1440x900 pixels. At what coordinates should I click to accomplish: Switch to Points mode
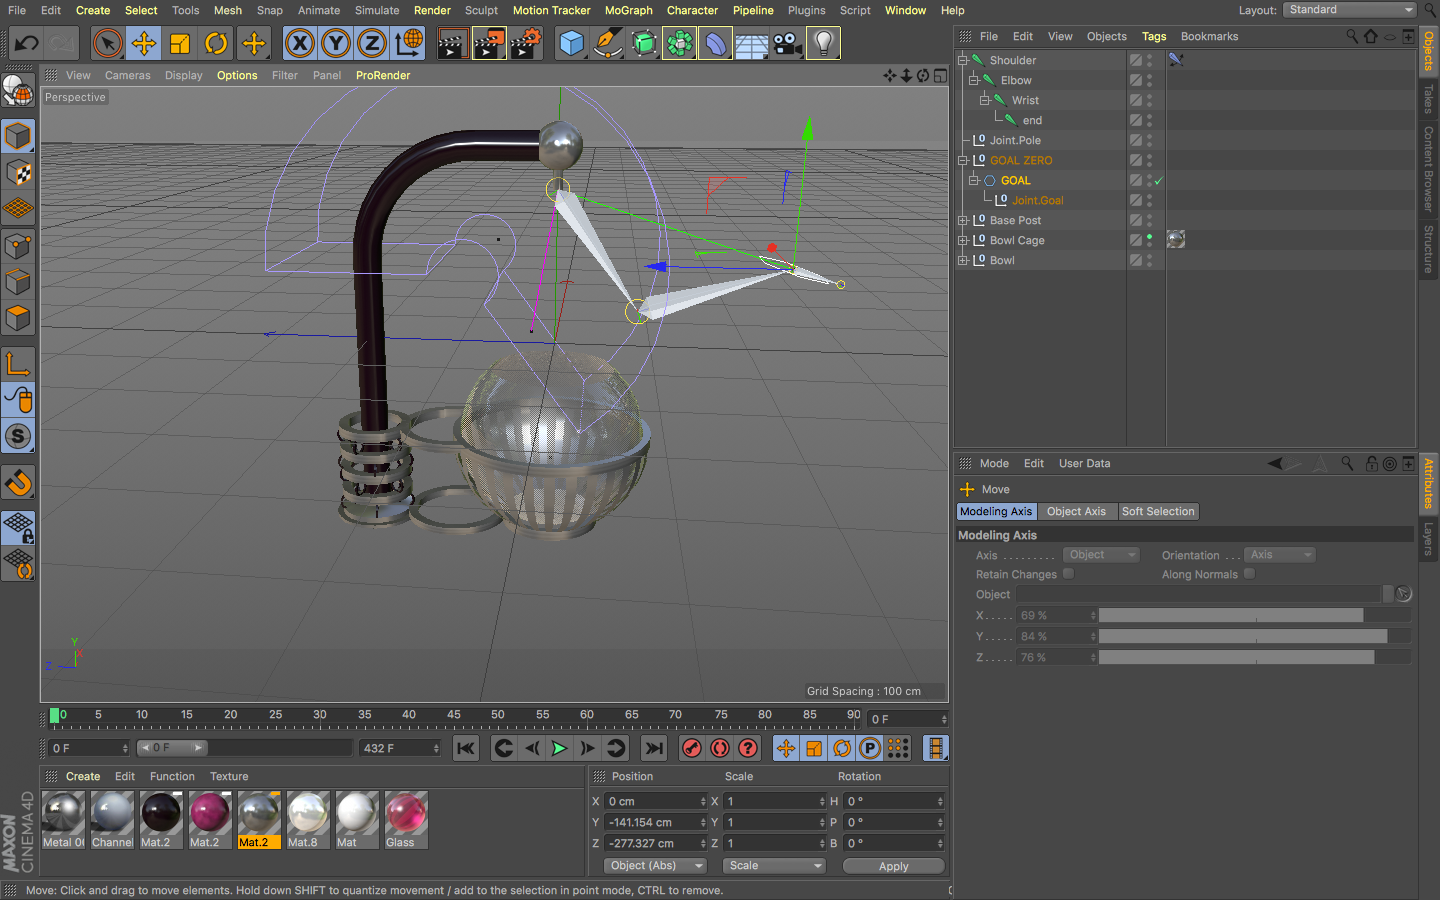pyautogui.click(x=18, y=246)
